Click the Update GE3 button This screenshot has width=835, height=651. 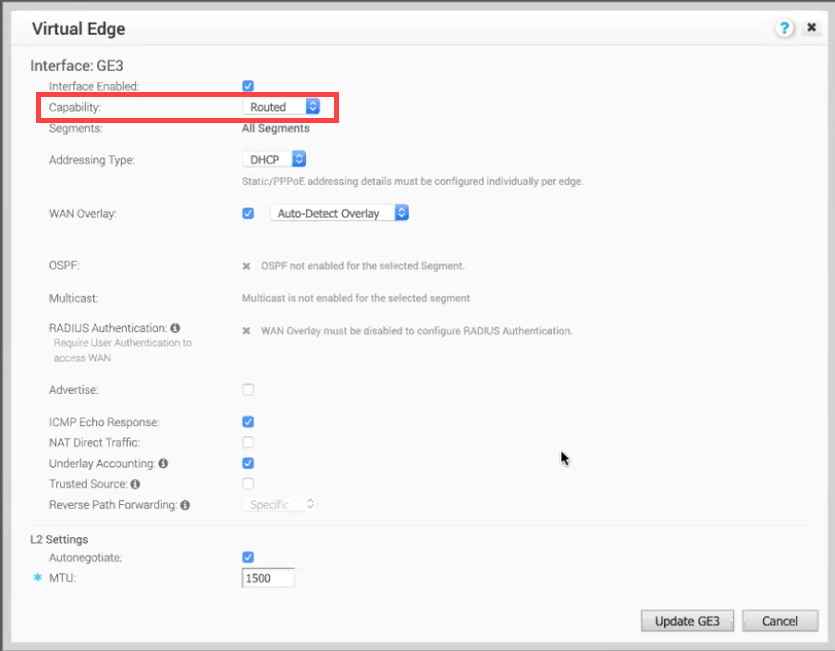687,621
